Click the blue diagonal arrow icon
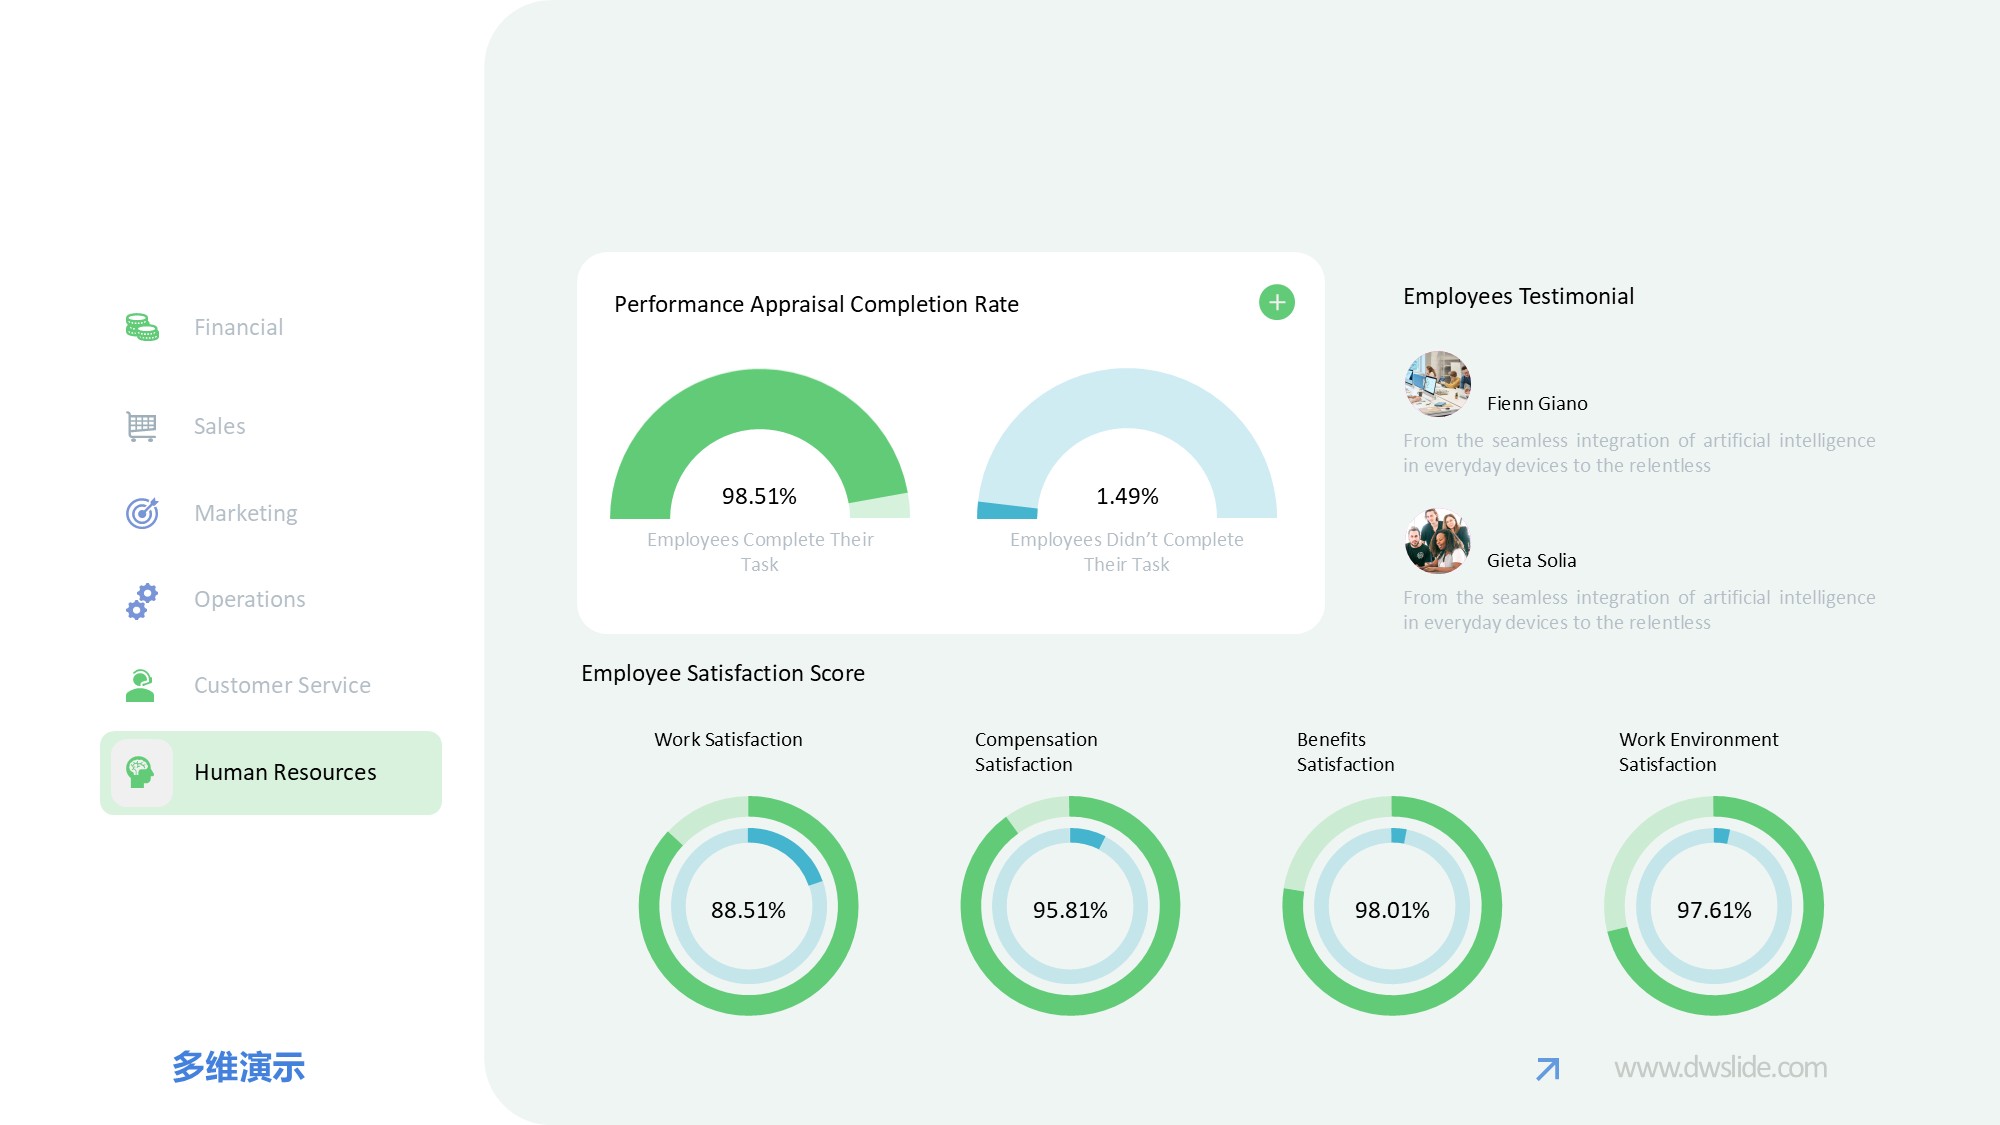The image size is (2000, 1125). tap(1547, 1069)
